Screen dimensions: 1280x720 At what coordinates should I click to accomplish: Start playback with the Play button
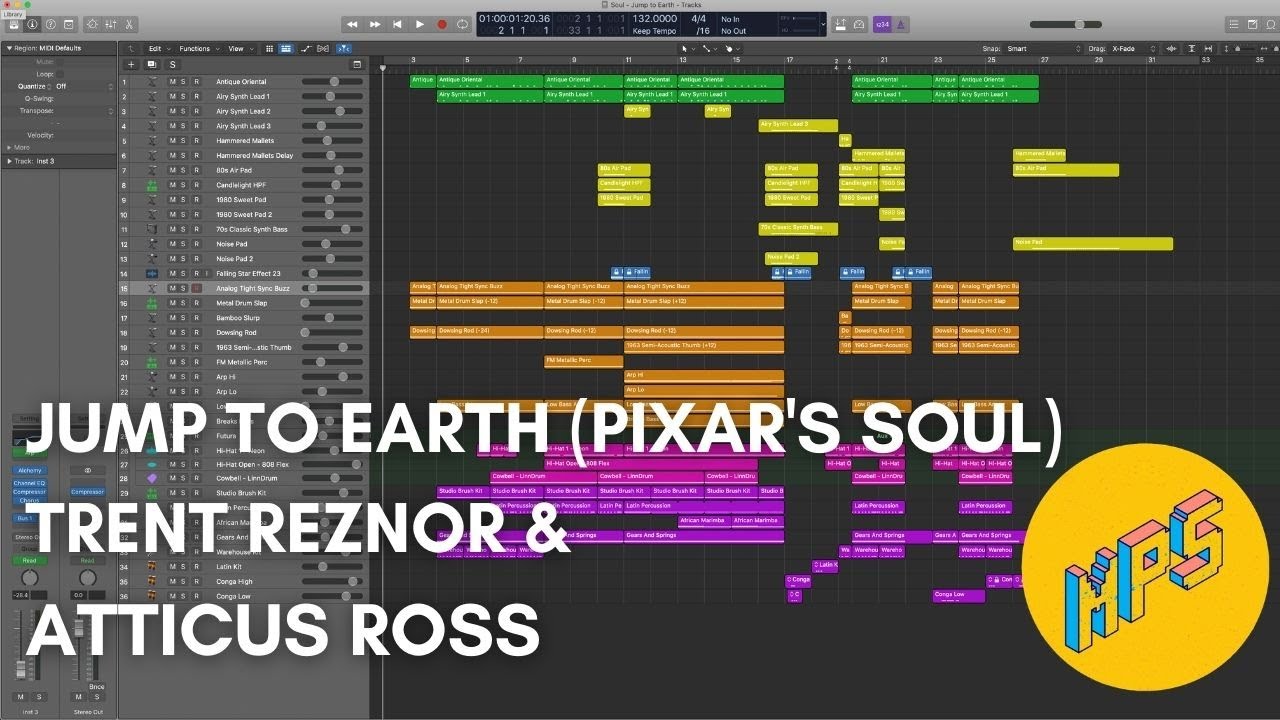[419, 24]
